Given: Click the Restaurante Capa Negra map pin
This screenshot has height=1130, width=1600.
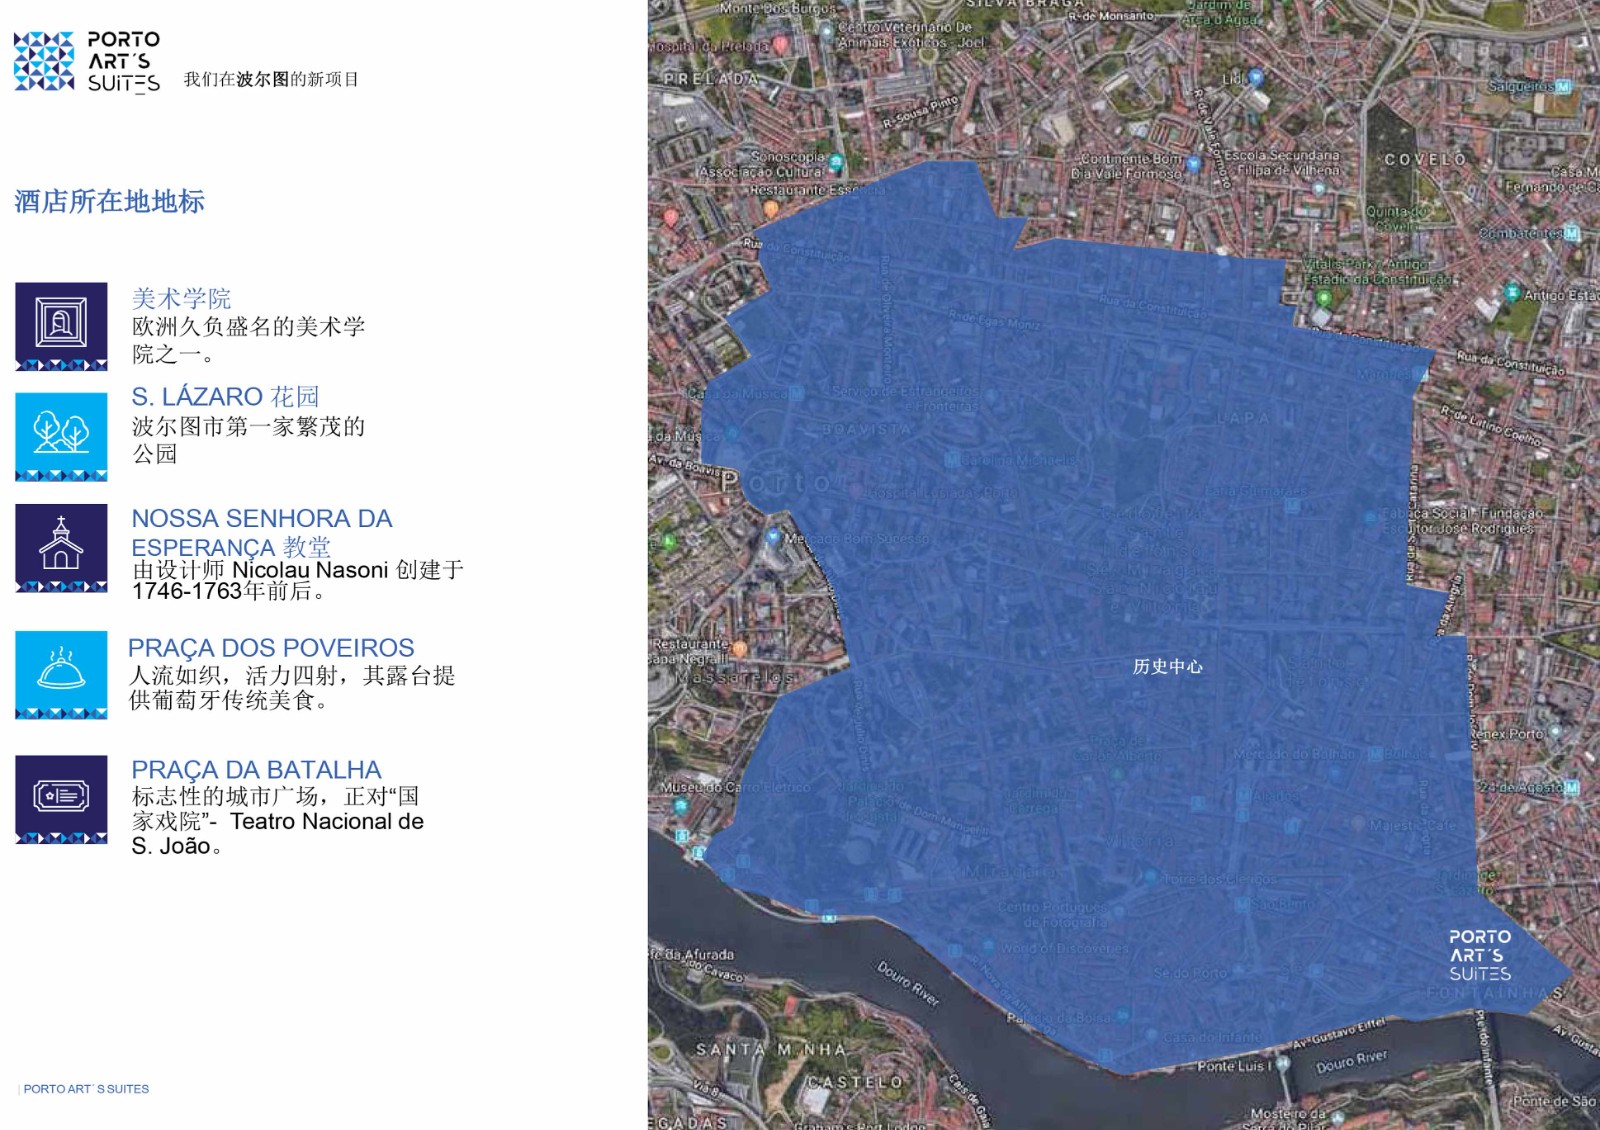Looking at the screenshot, I should pos(740,649).
